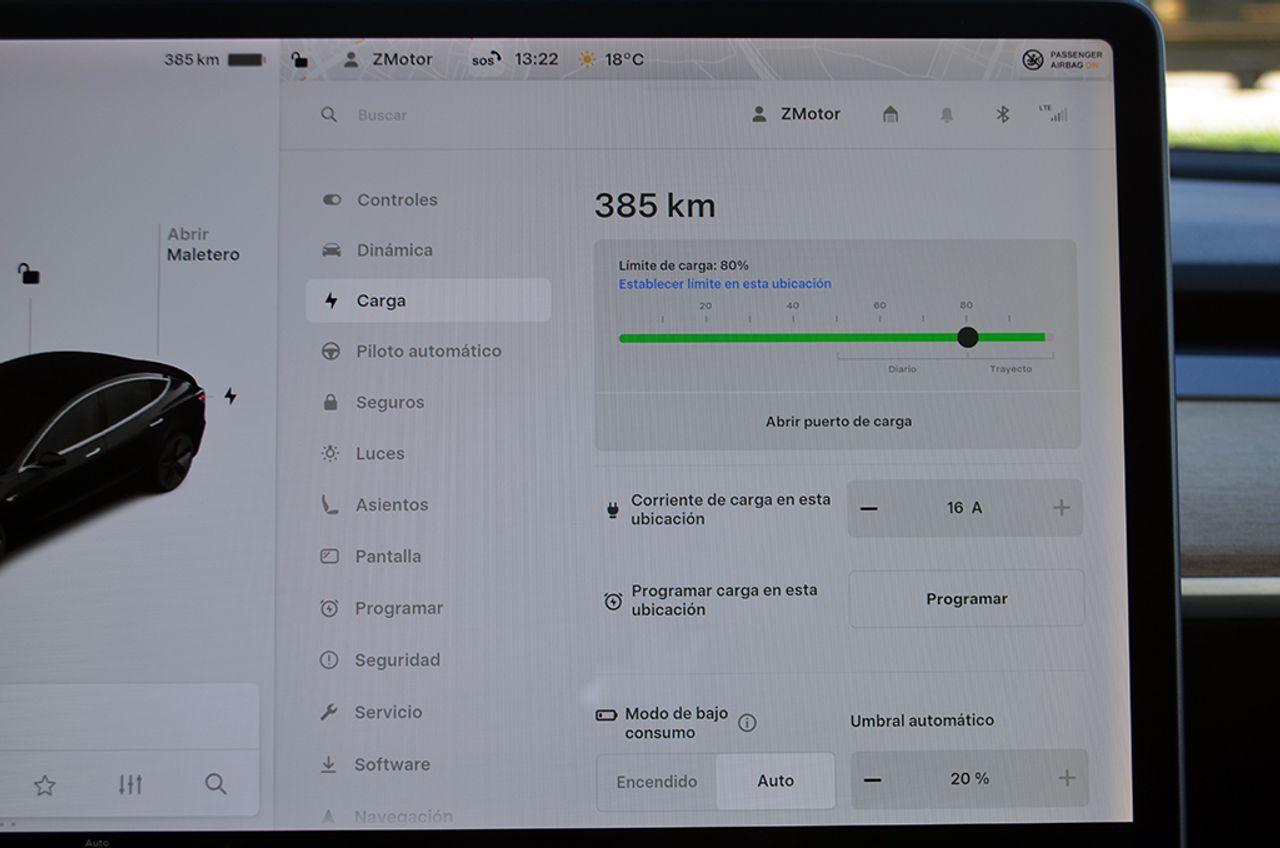The height and width of the screenshot is (848, 1280).
Task: Click the Bluetooth icon in the header
Action: click(x=1002, y=115)
